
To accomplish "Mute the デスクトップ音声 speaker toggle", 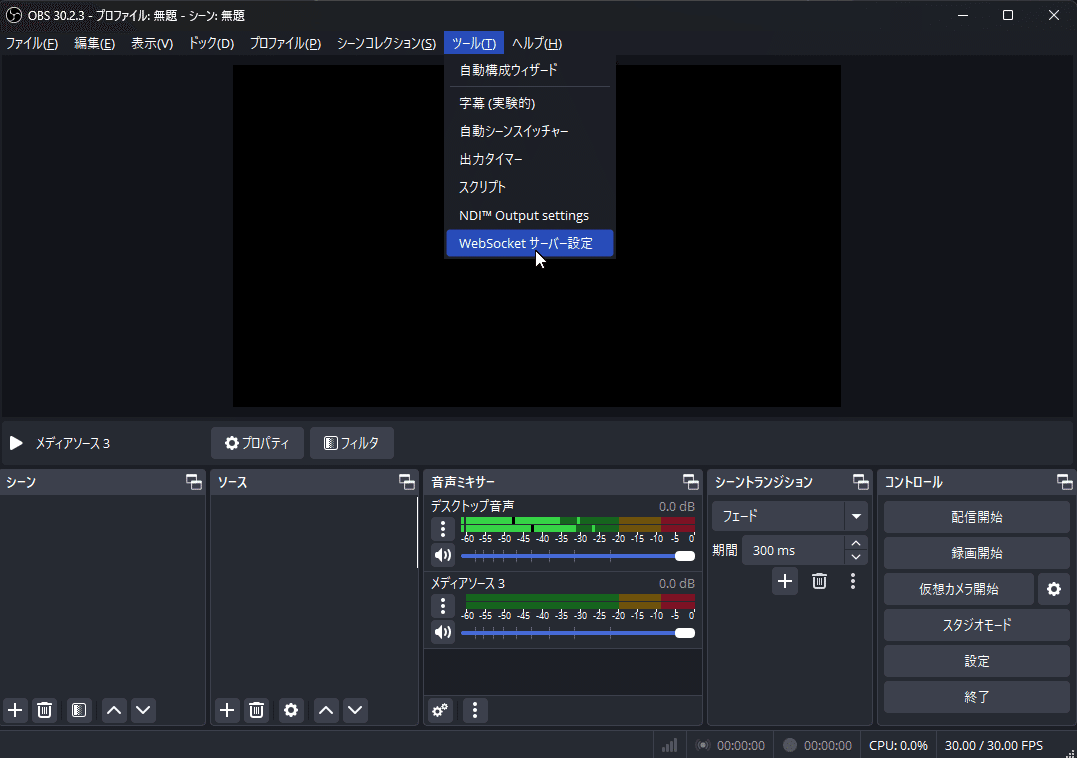I will tap(443, 555).
